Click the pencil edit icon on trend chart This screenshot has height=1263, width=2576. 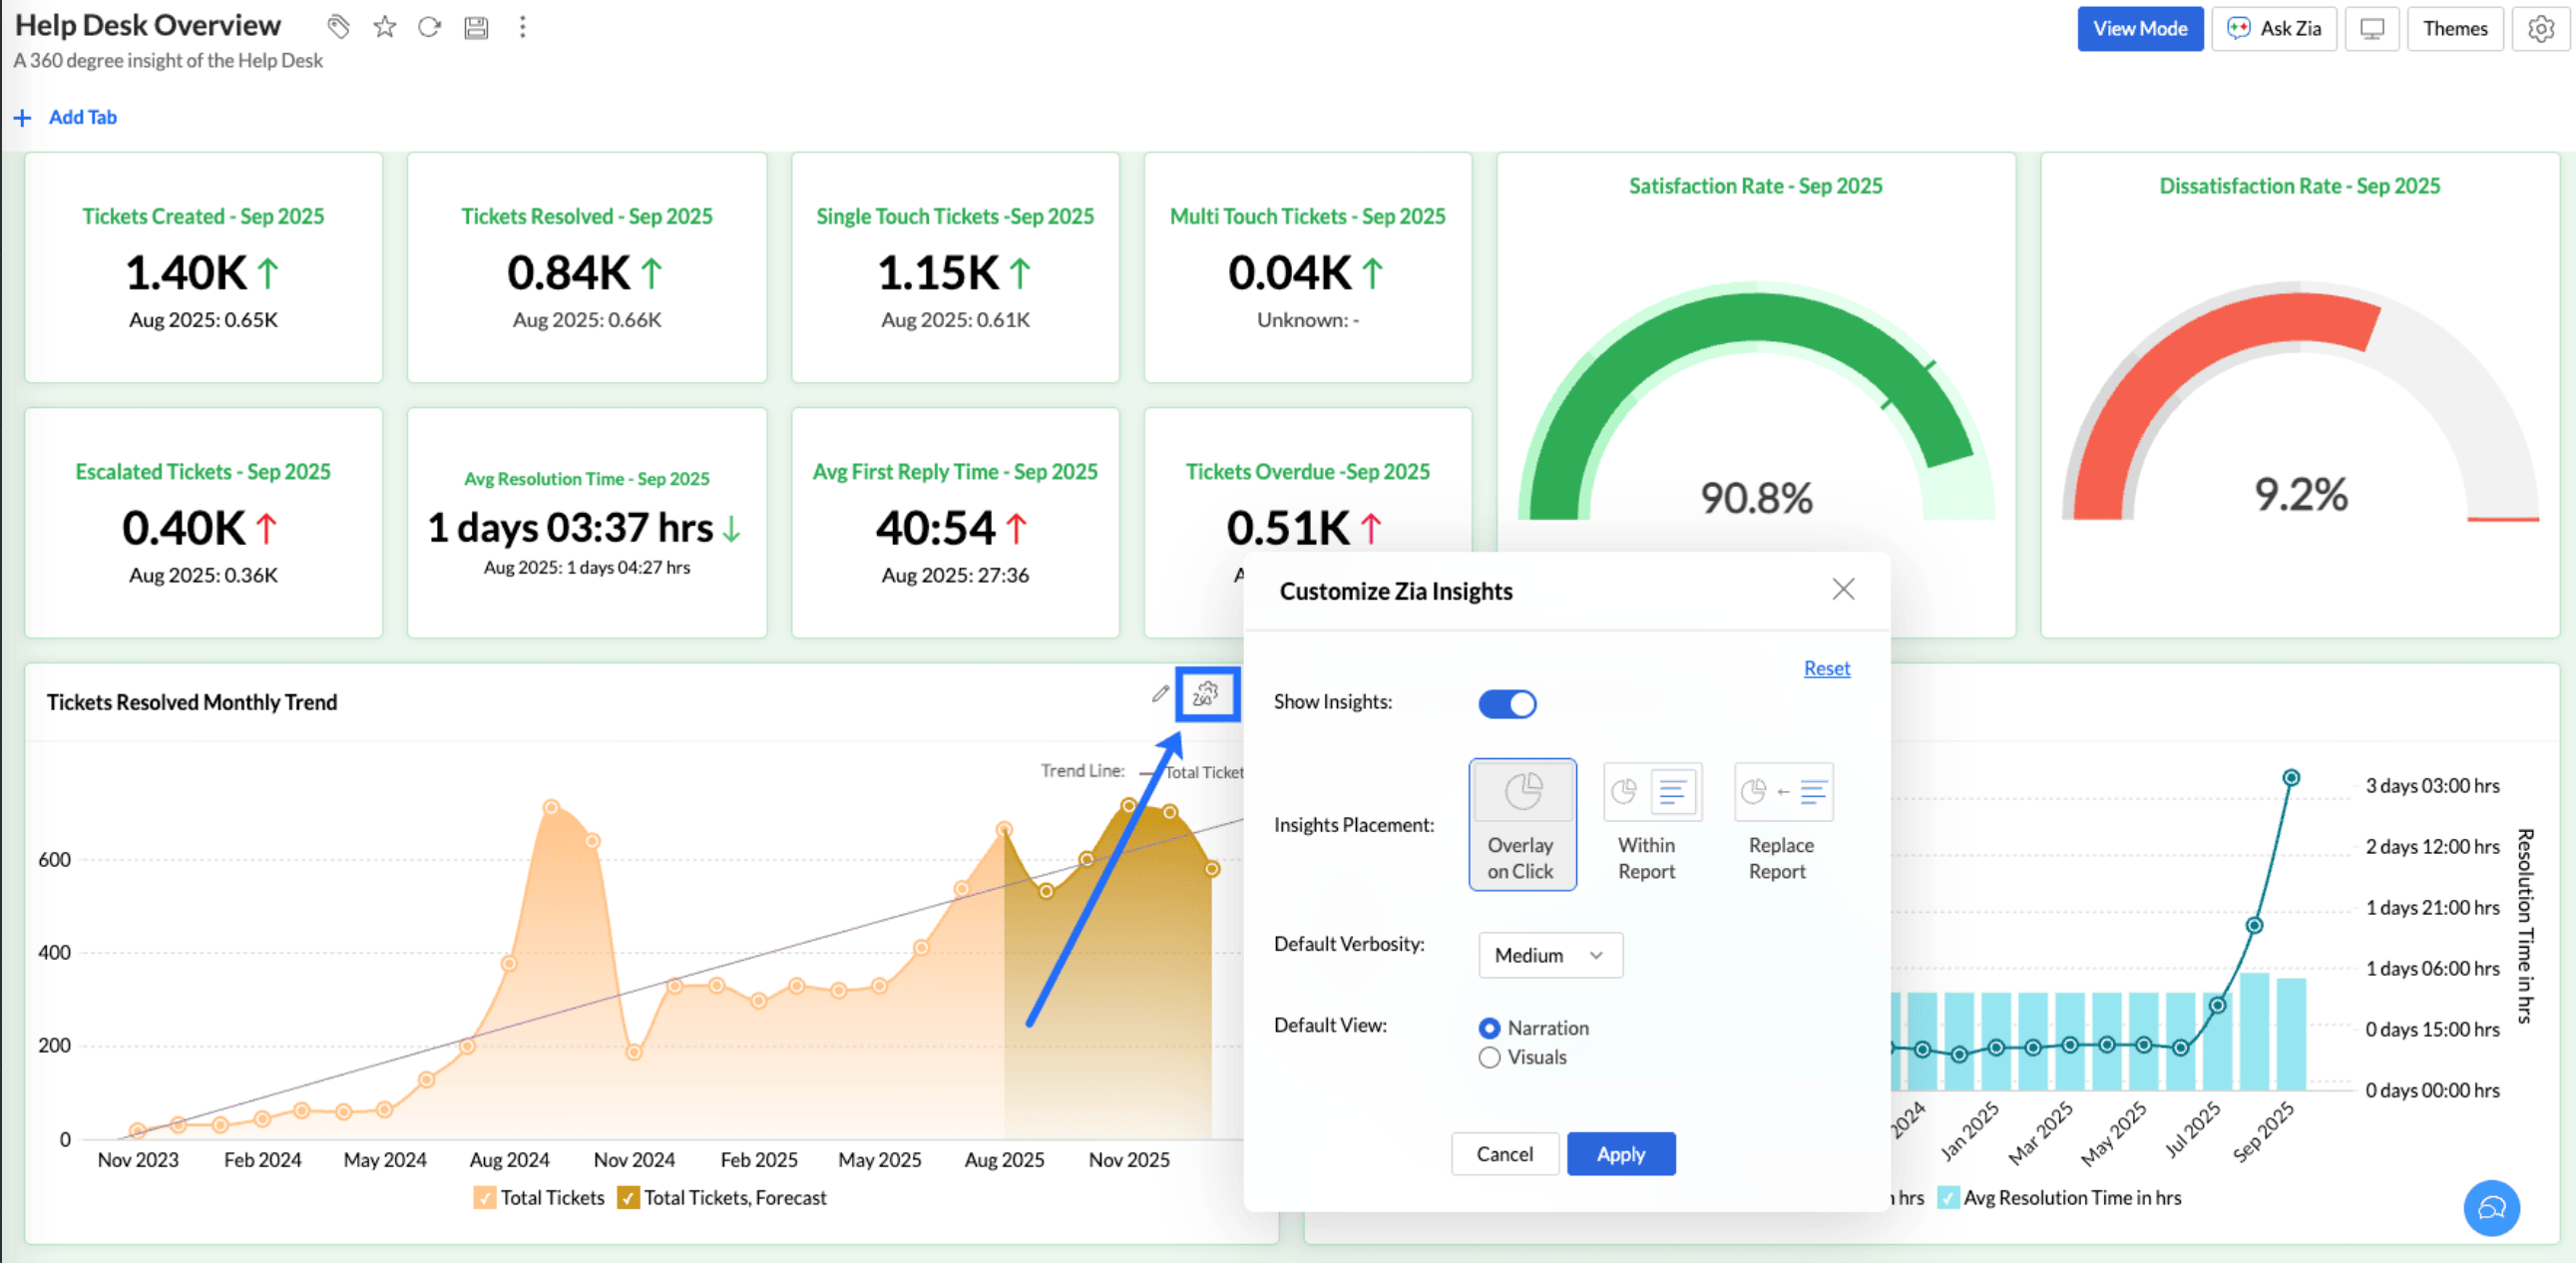coord(1160,694)
